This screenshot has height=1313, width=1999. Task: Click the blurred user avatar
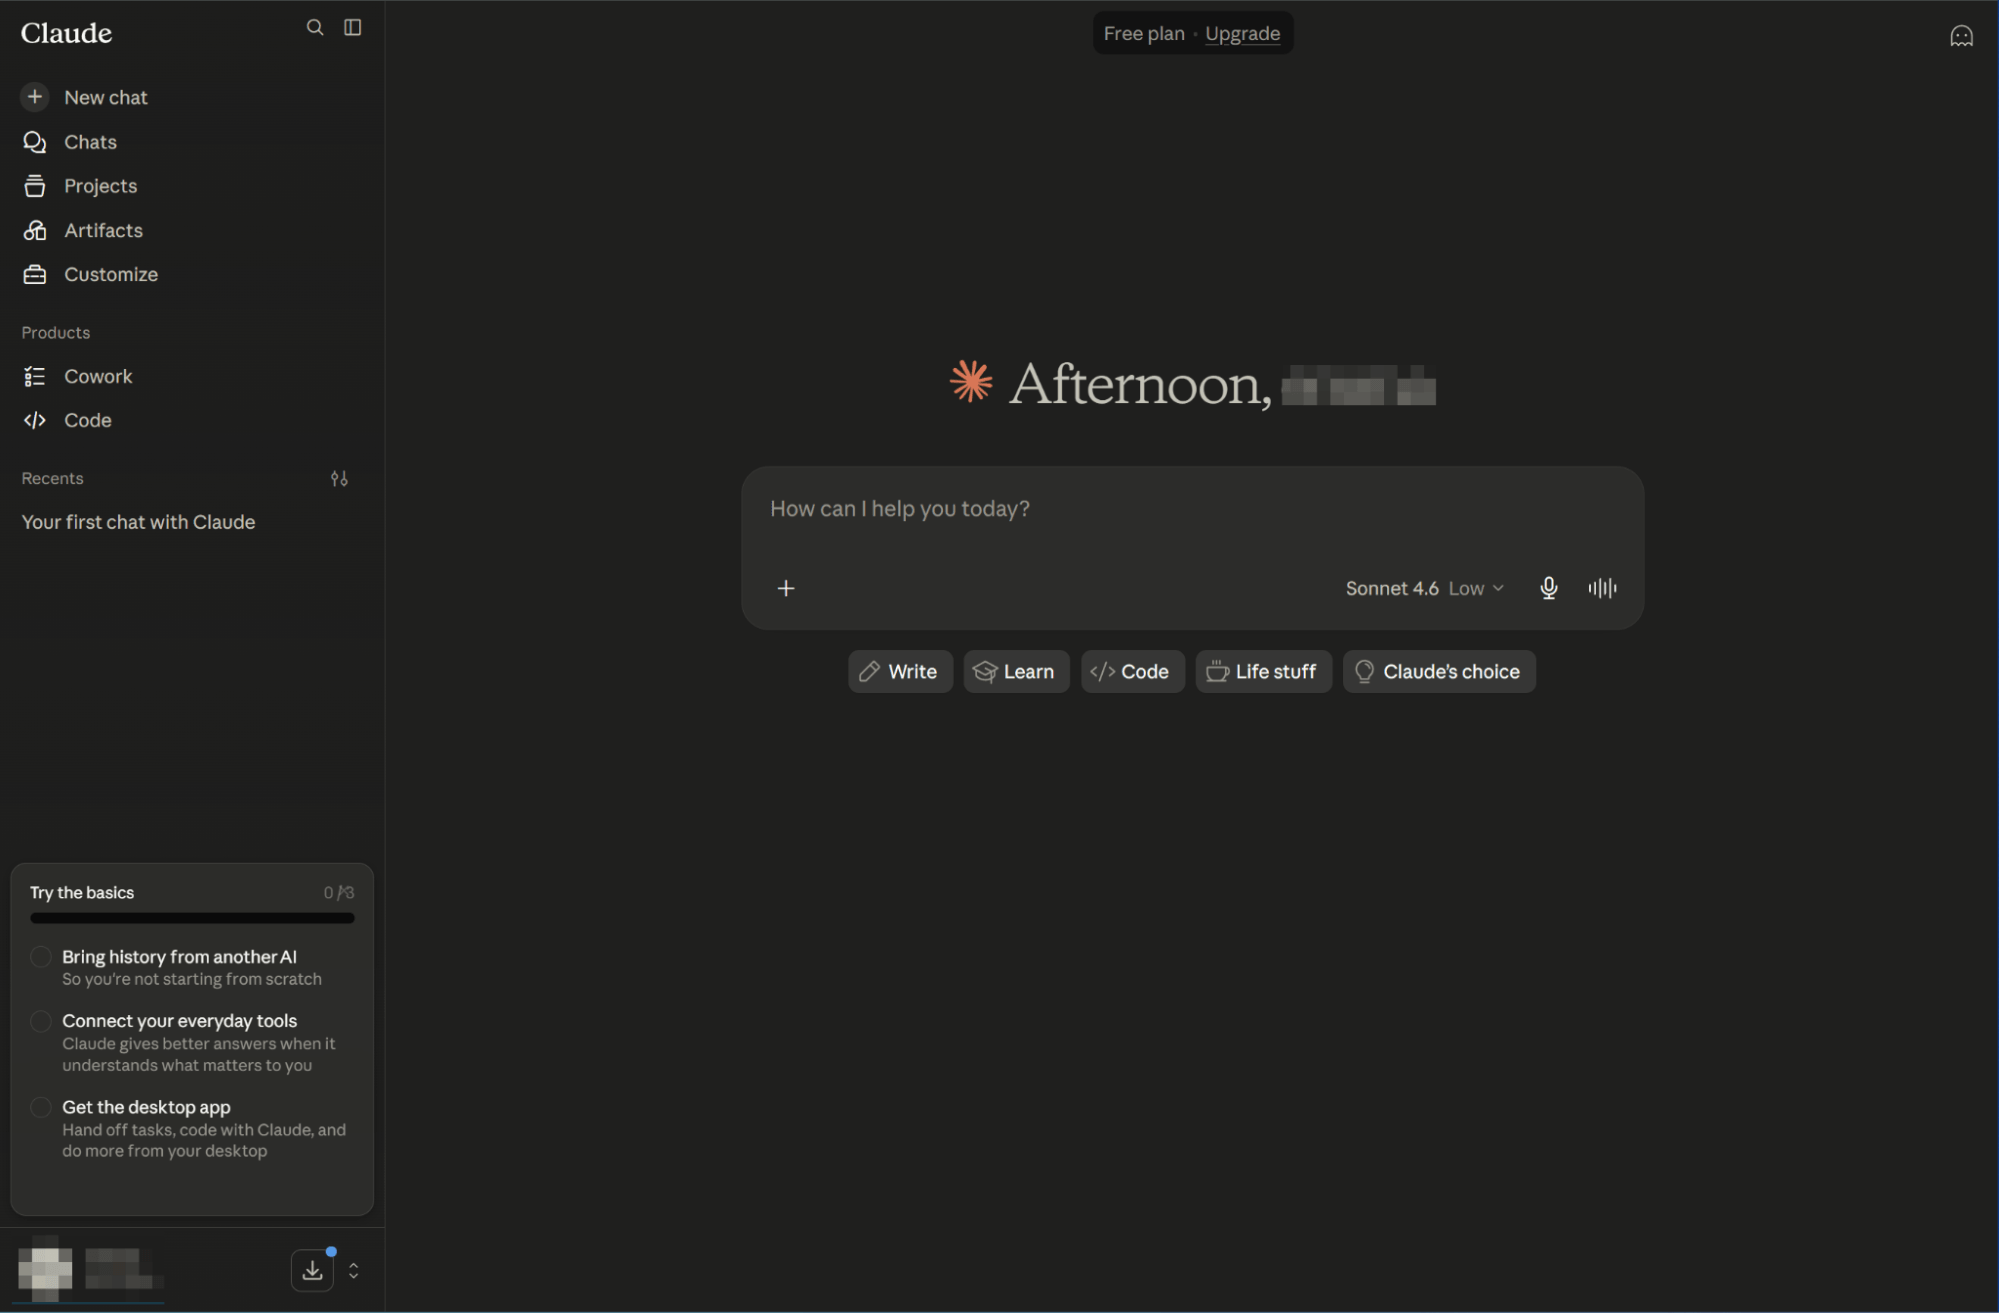[45, 1269]
